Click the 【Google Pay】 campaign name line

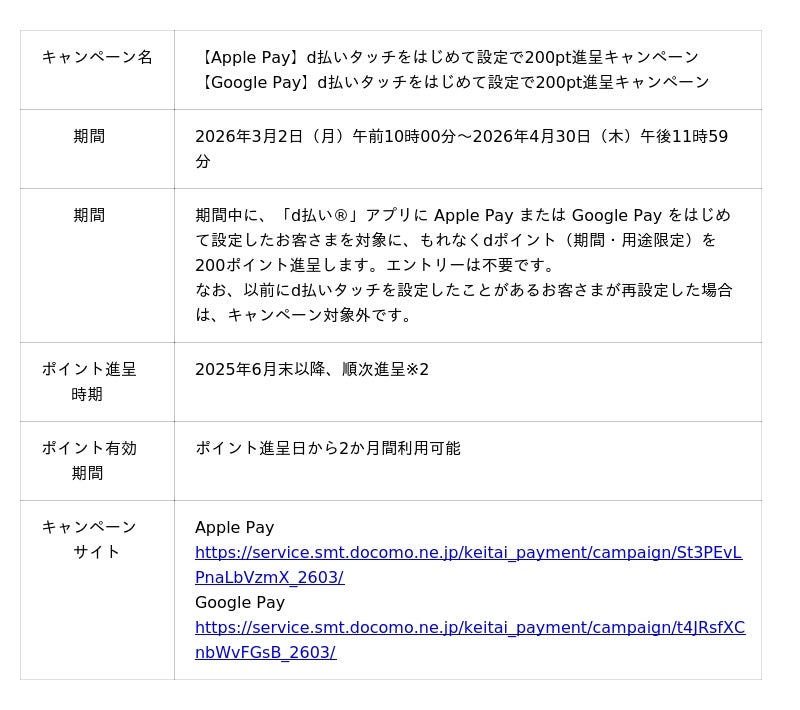point(452,83)
